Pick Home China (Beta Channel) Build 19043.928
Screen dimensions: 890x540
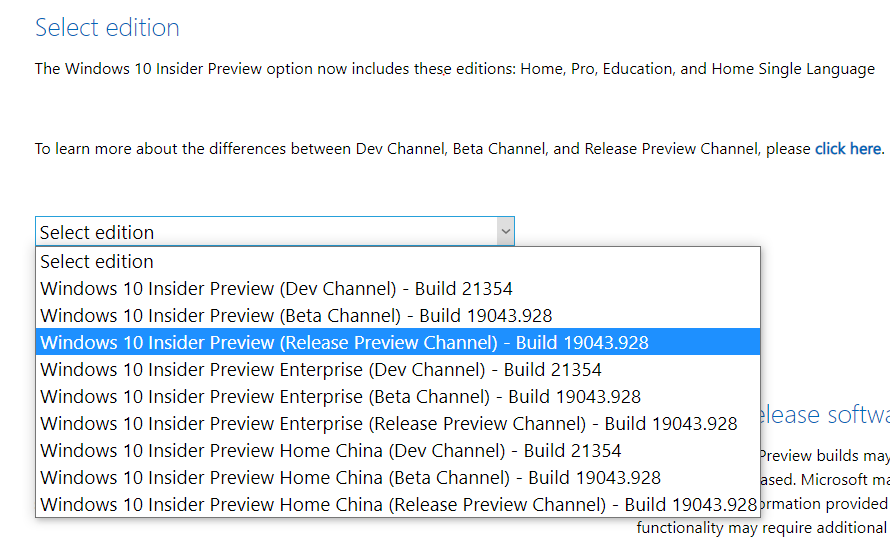point(397,477)
